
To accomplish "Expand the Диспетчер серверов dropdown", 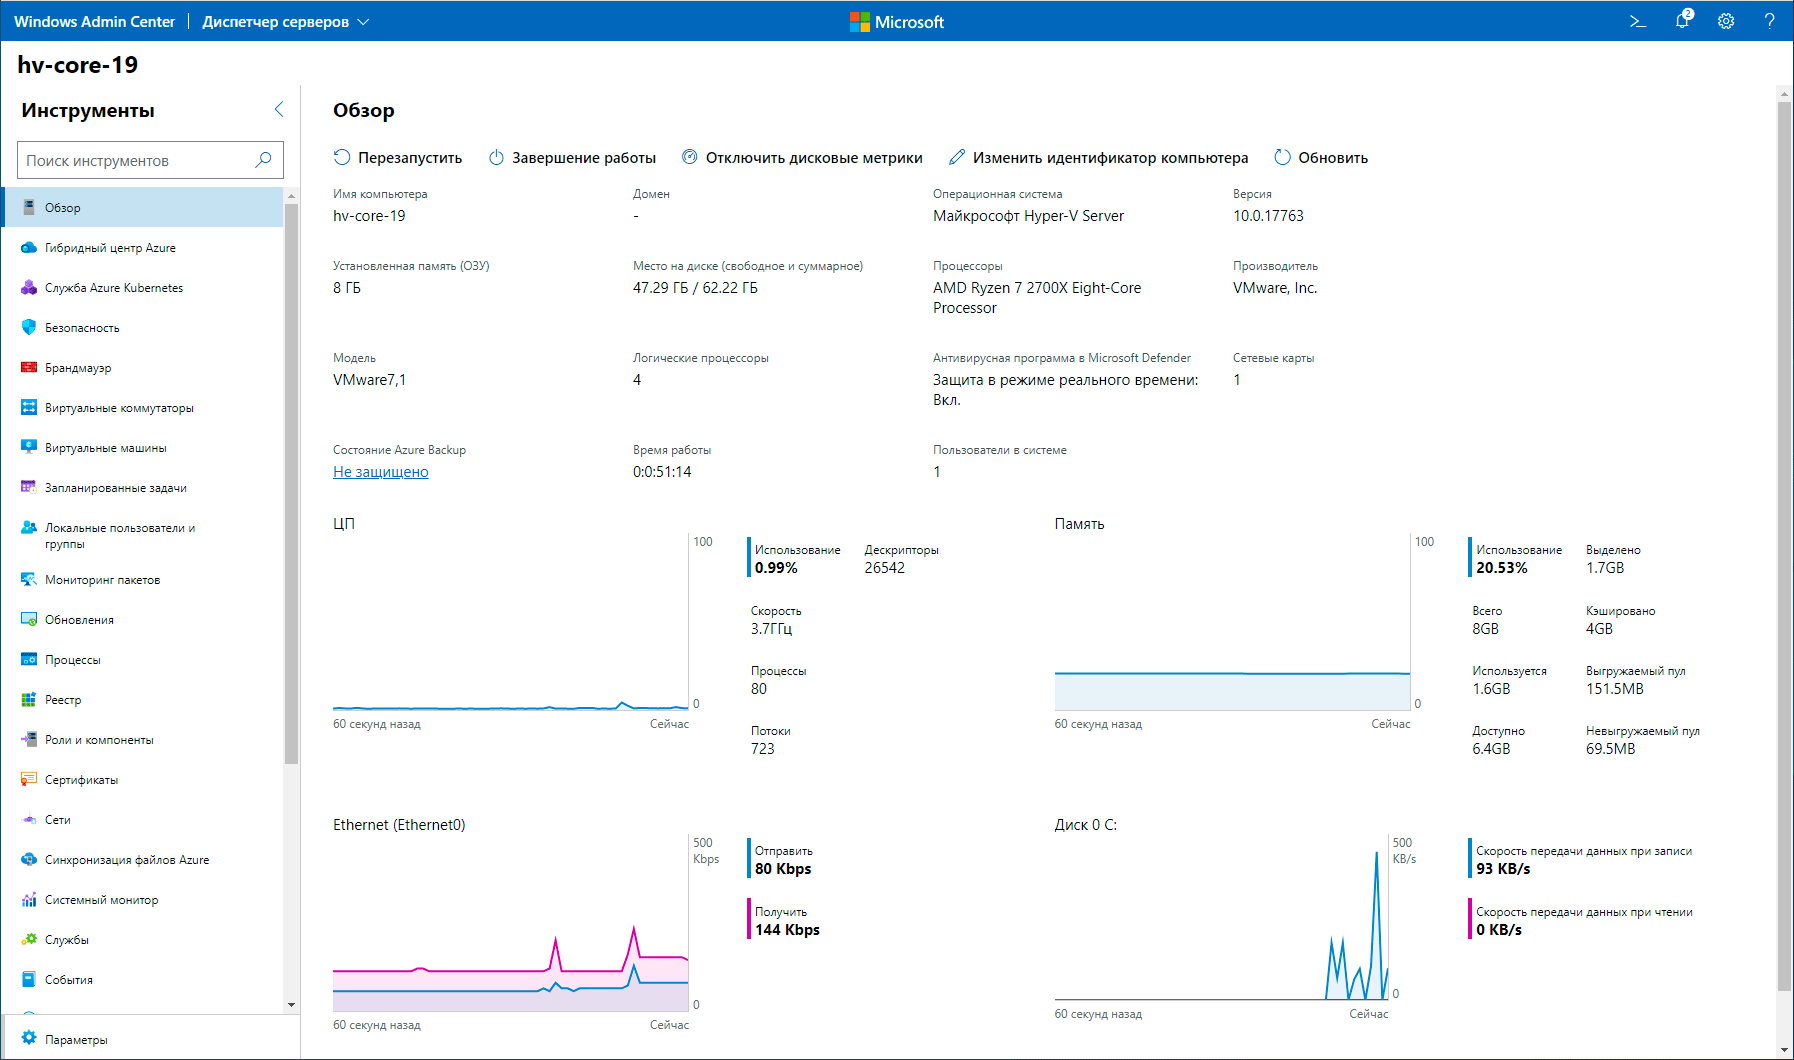I will 286,21.
